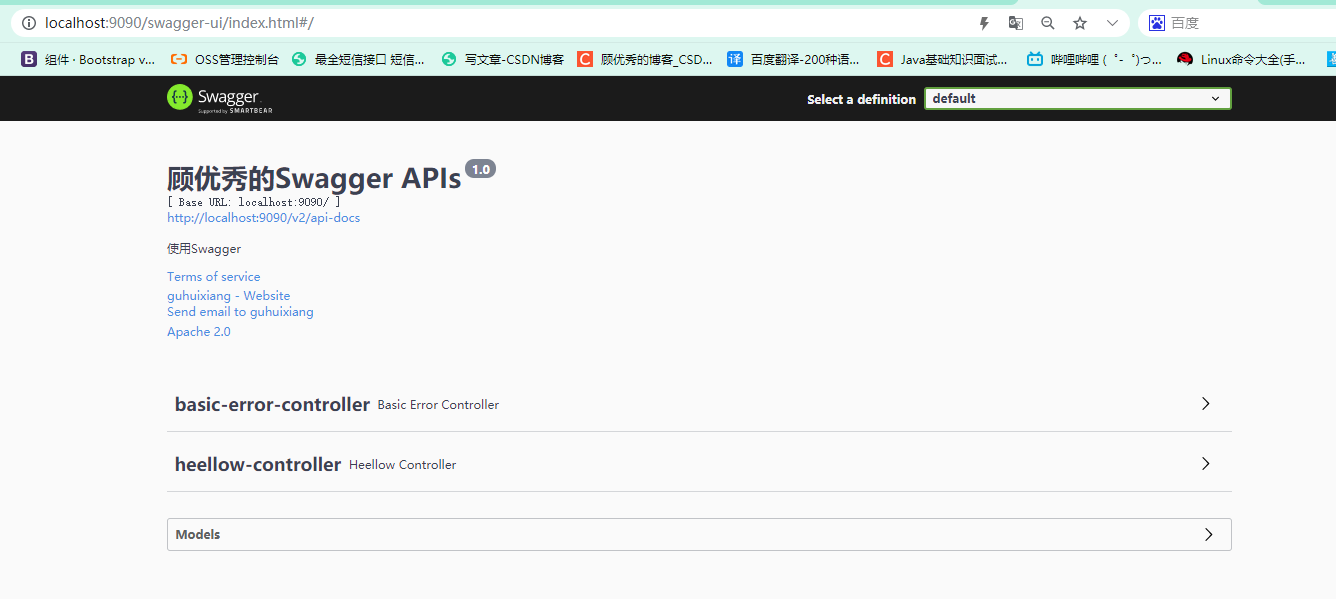Click the chevron next to the star icon
This screenshot has height=599, width=1336.
[x=1111, y=21]
